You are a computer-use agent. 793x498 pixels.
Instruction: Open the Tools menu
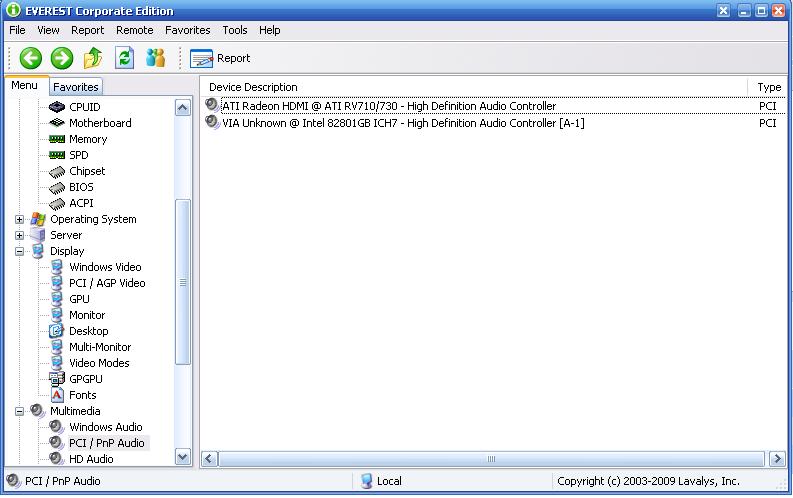pos(235,30)
